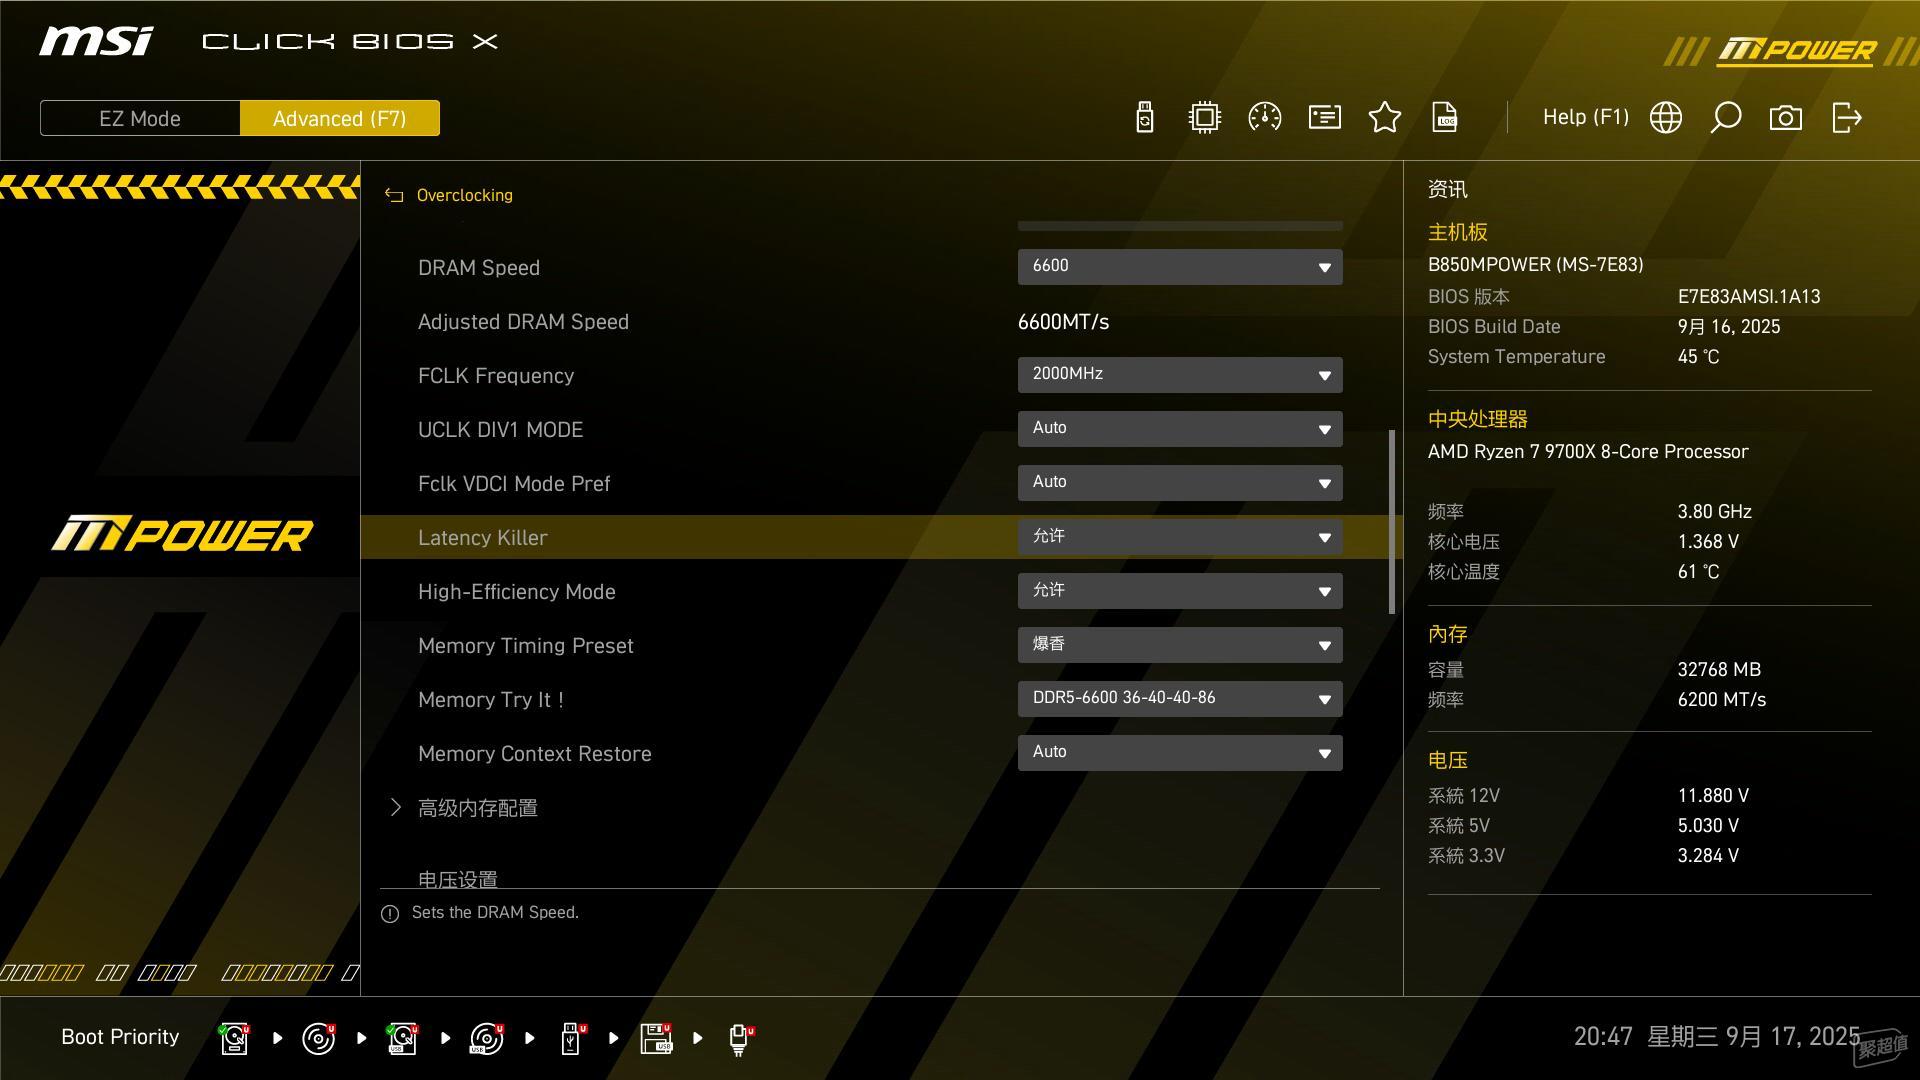This screenshot has height=1080, width=1920.
Task: Select the USB floppy boot device
Action: [657, 1038]
